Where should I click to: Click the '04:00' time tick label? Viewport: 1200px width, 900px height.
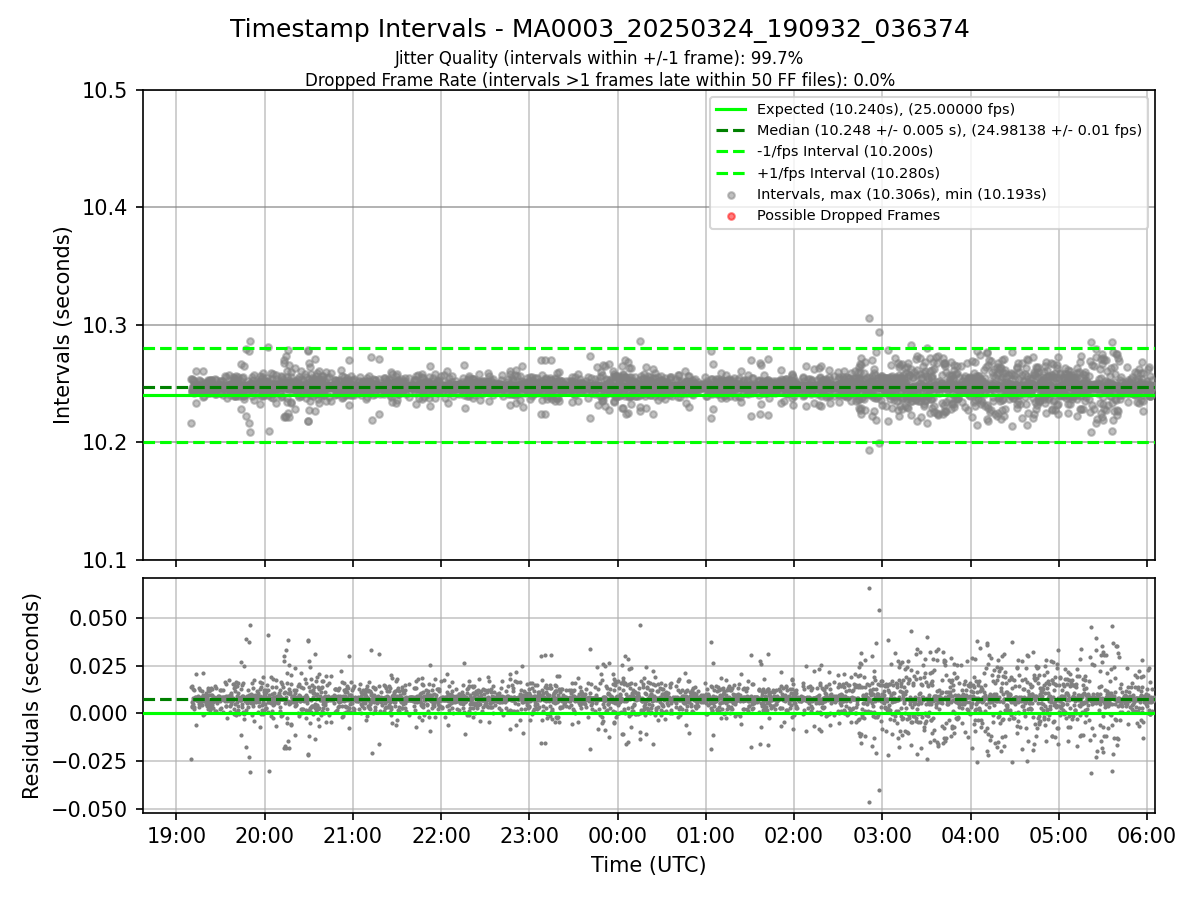(x=970, y=836)
